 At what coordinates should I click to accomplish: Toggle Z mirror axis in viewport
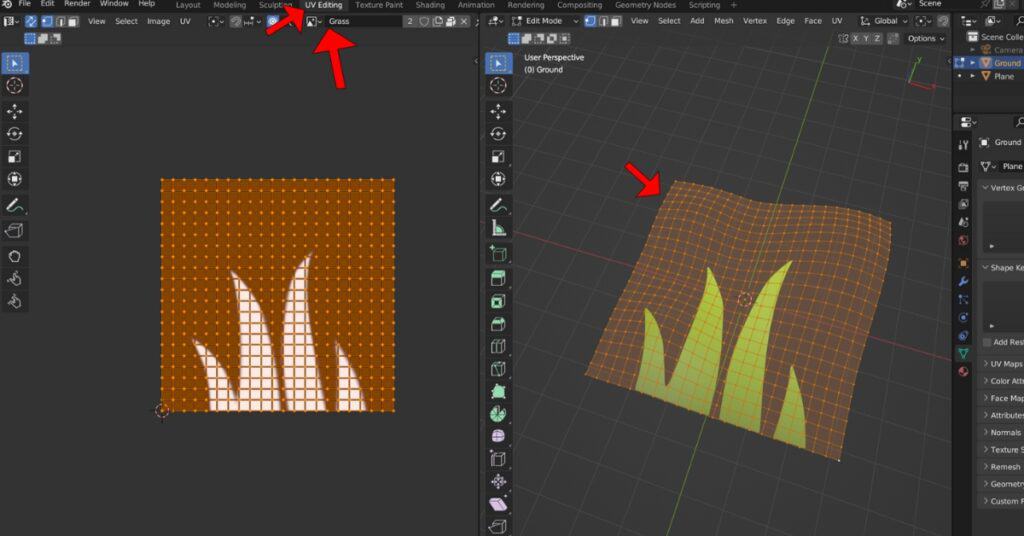[x=877, y=39]
